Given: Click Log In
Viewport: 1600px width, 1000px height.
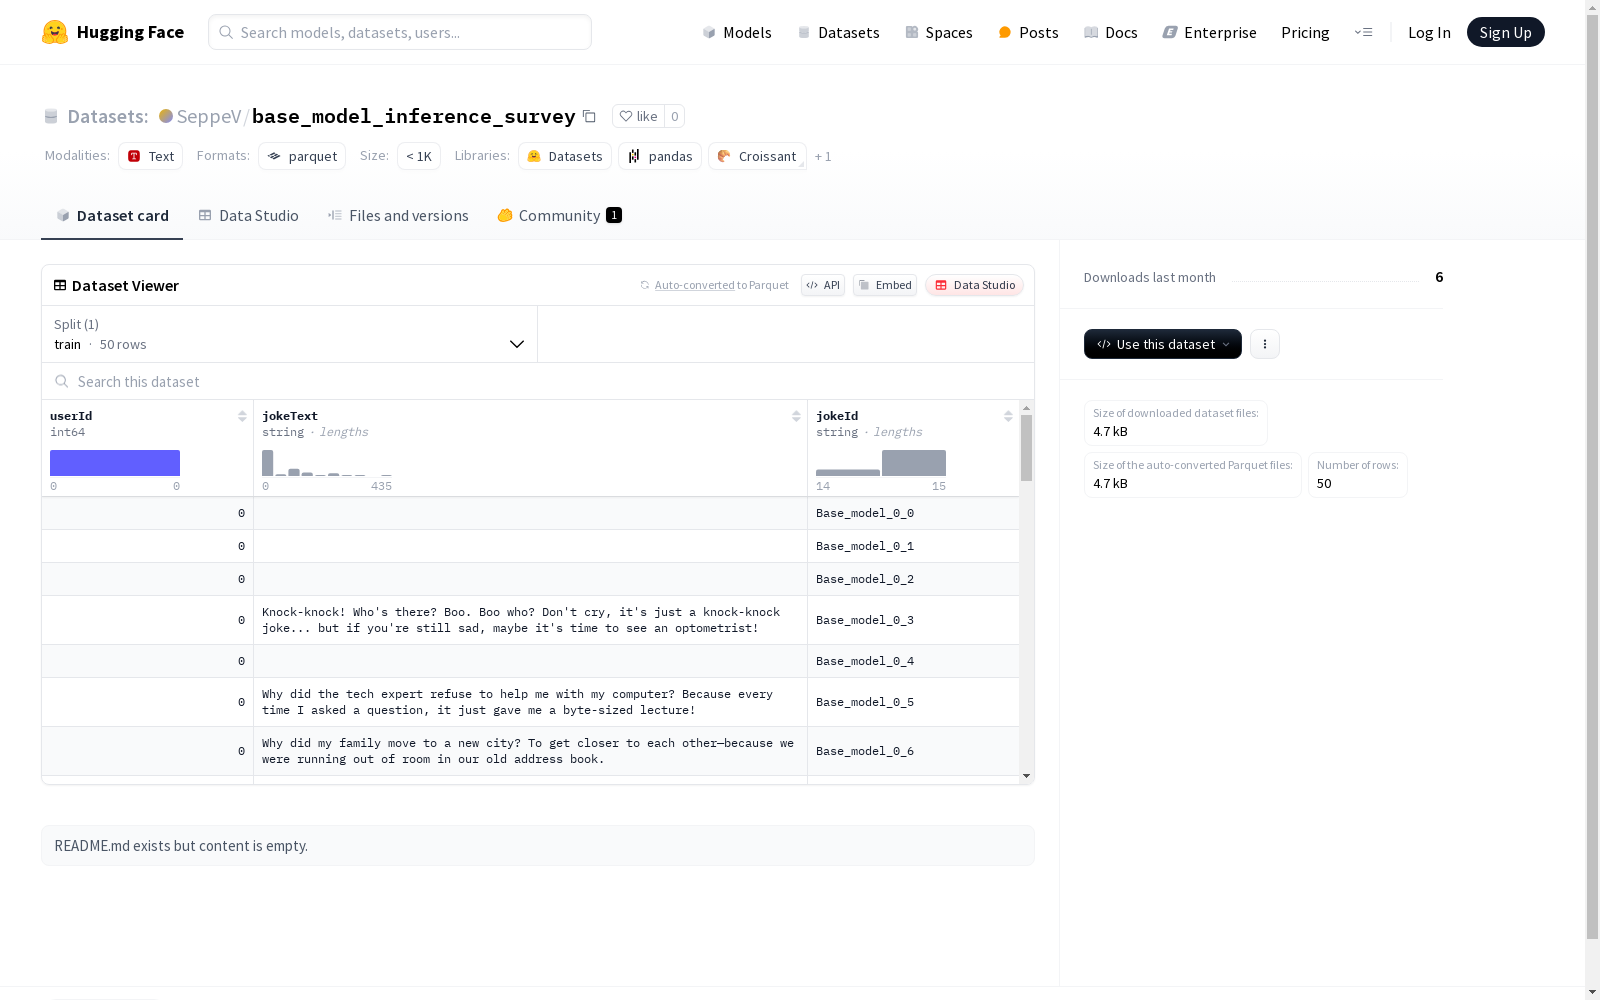Looking at the screenshot, I should pos(1429,32).
